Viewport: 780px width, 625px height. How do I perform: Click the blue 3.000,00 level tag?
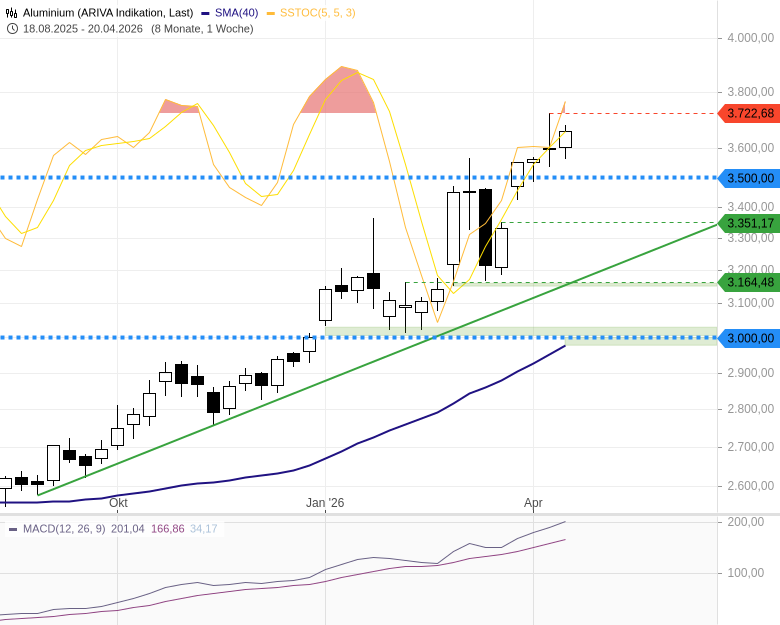[750, 338]
